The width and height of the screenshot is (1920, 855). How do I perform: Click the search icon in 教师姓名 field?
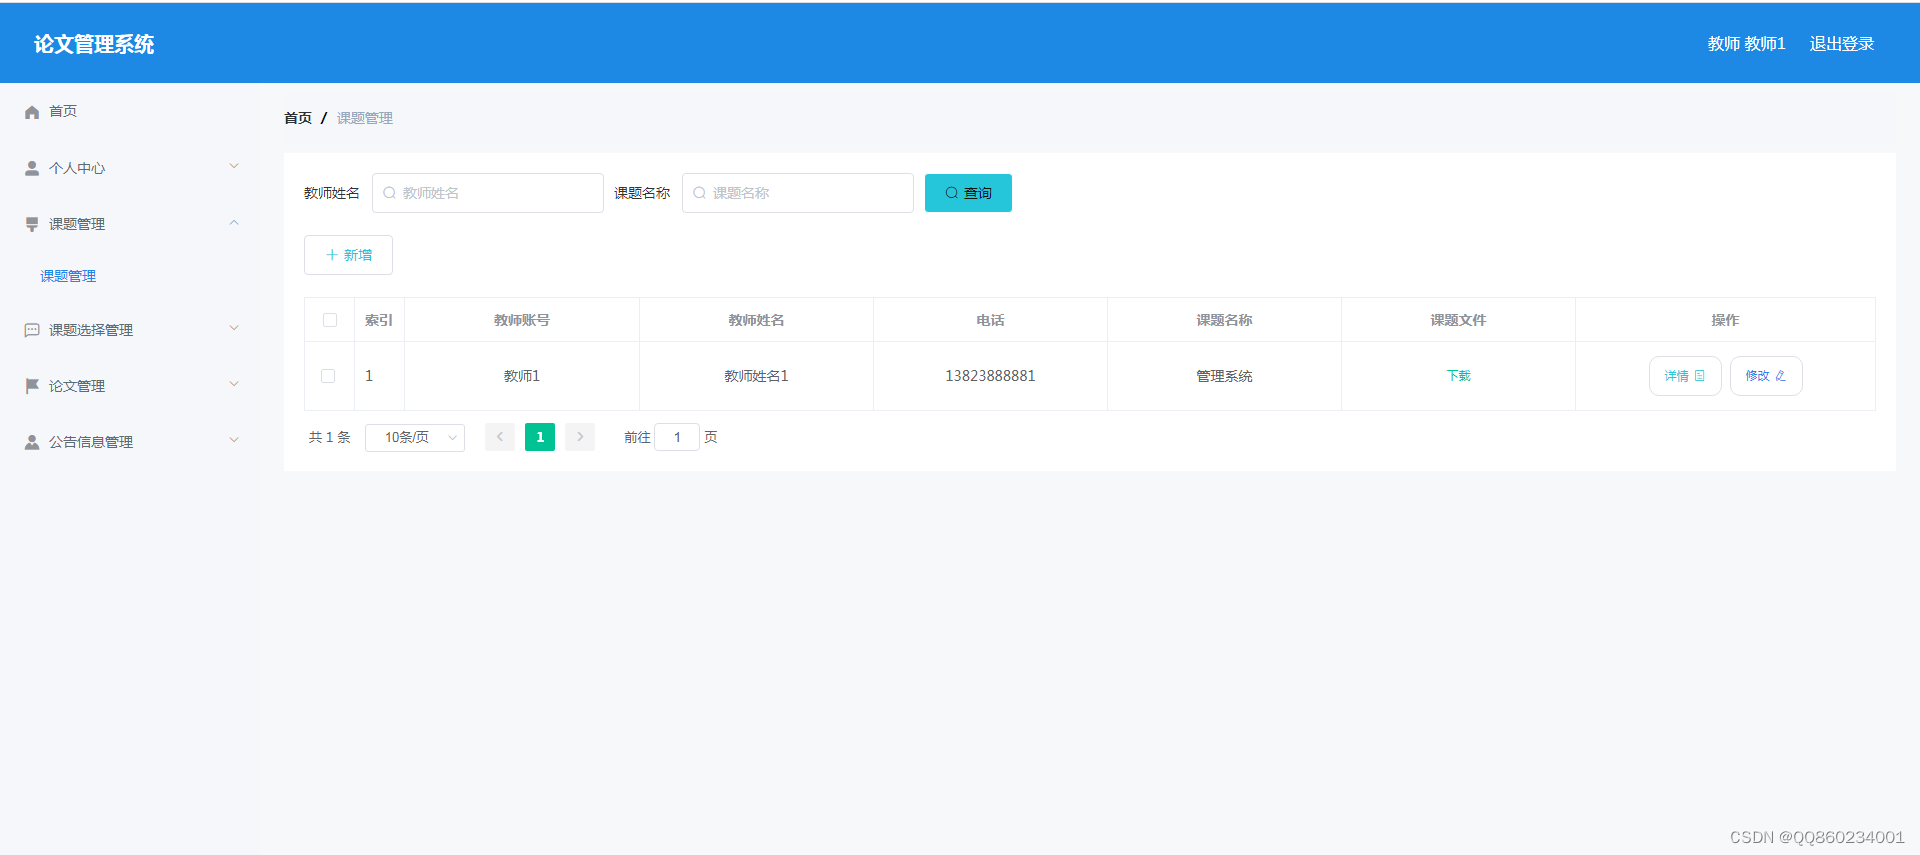coord(390,193)
